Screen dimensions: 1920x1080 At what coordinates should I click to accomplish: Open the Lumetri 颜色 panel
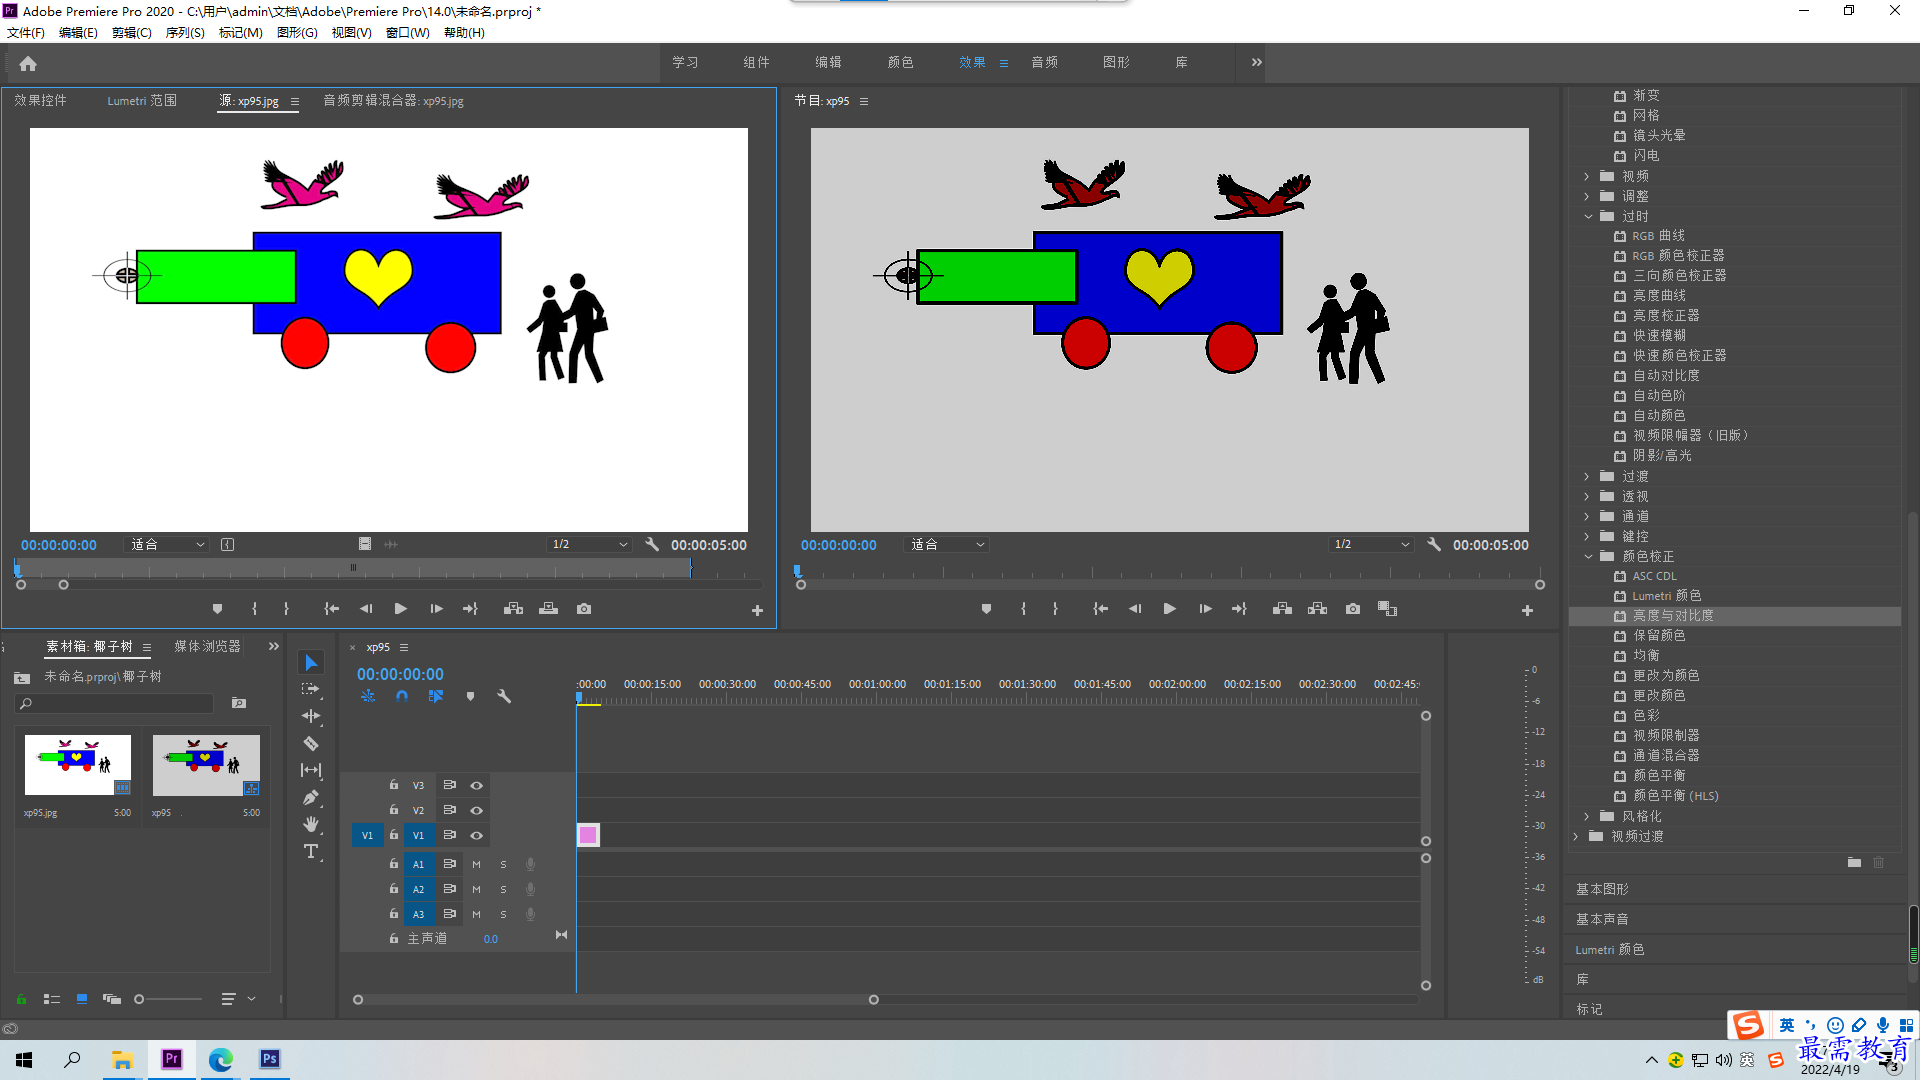click(x=1610, y=949)
